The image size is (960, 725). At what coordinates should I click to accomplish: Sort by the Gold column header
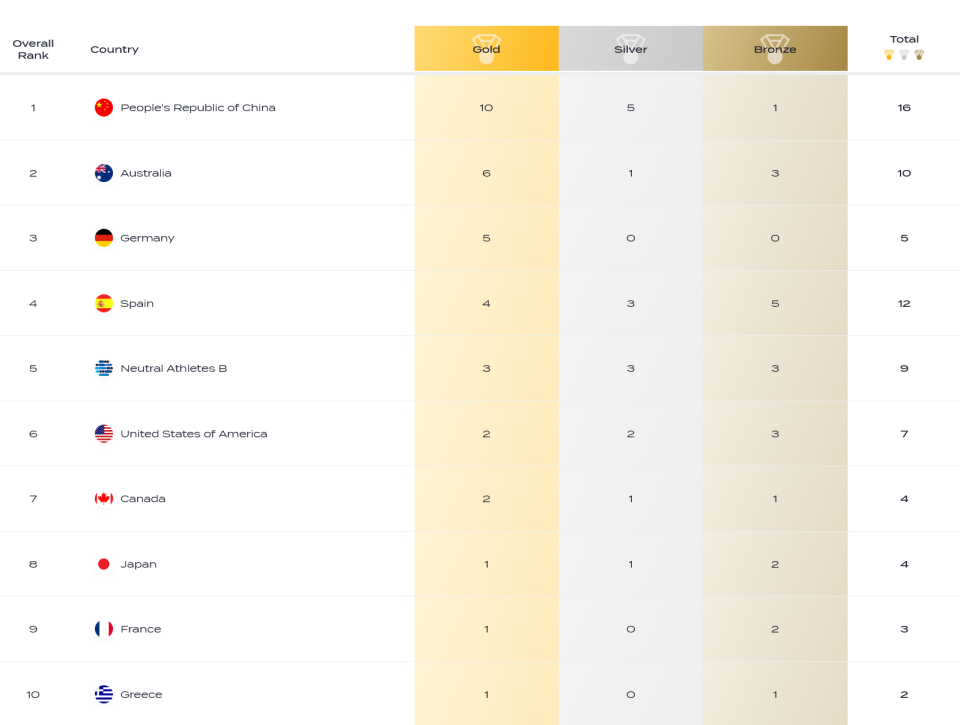[486, 48]
